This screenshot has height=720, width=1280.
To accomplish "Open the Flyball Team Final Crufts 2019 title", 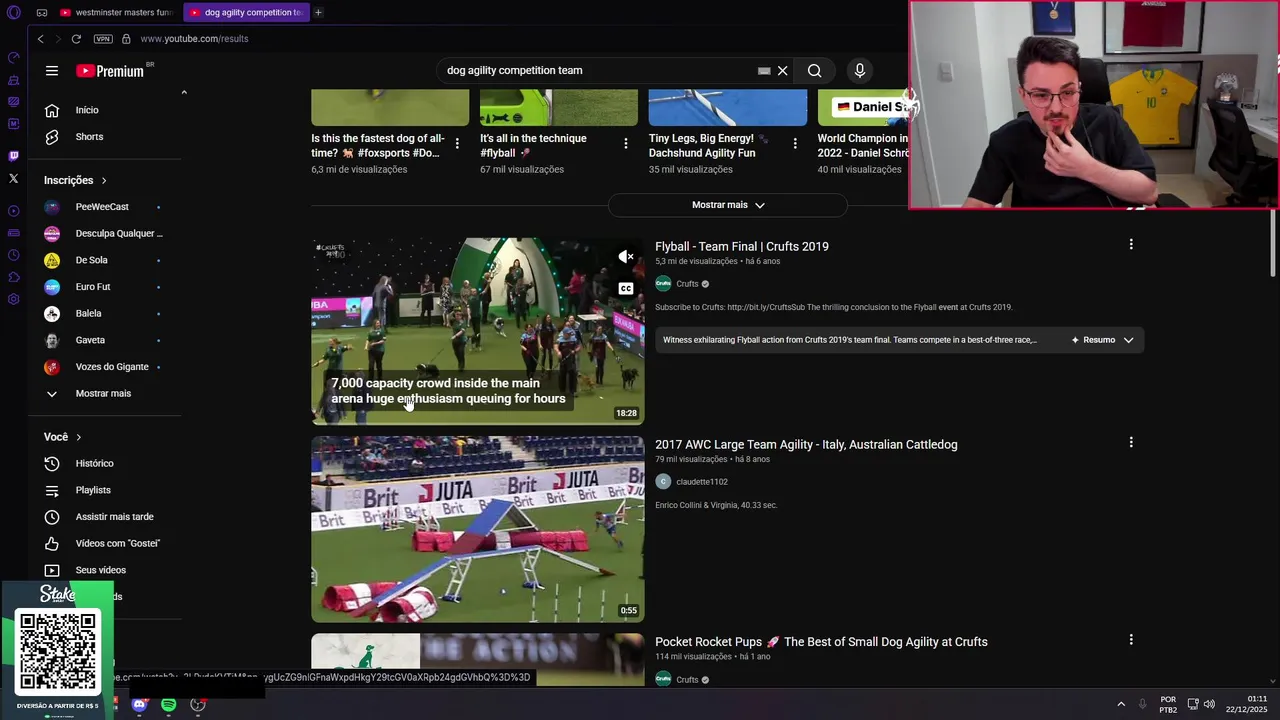I will click(x=741, y=246).
